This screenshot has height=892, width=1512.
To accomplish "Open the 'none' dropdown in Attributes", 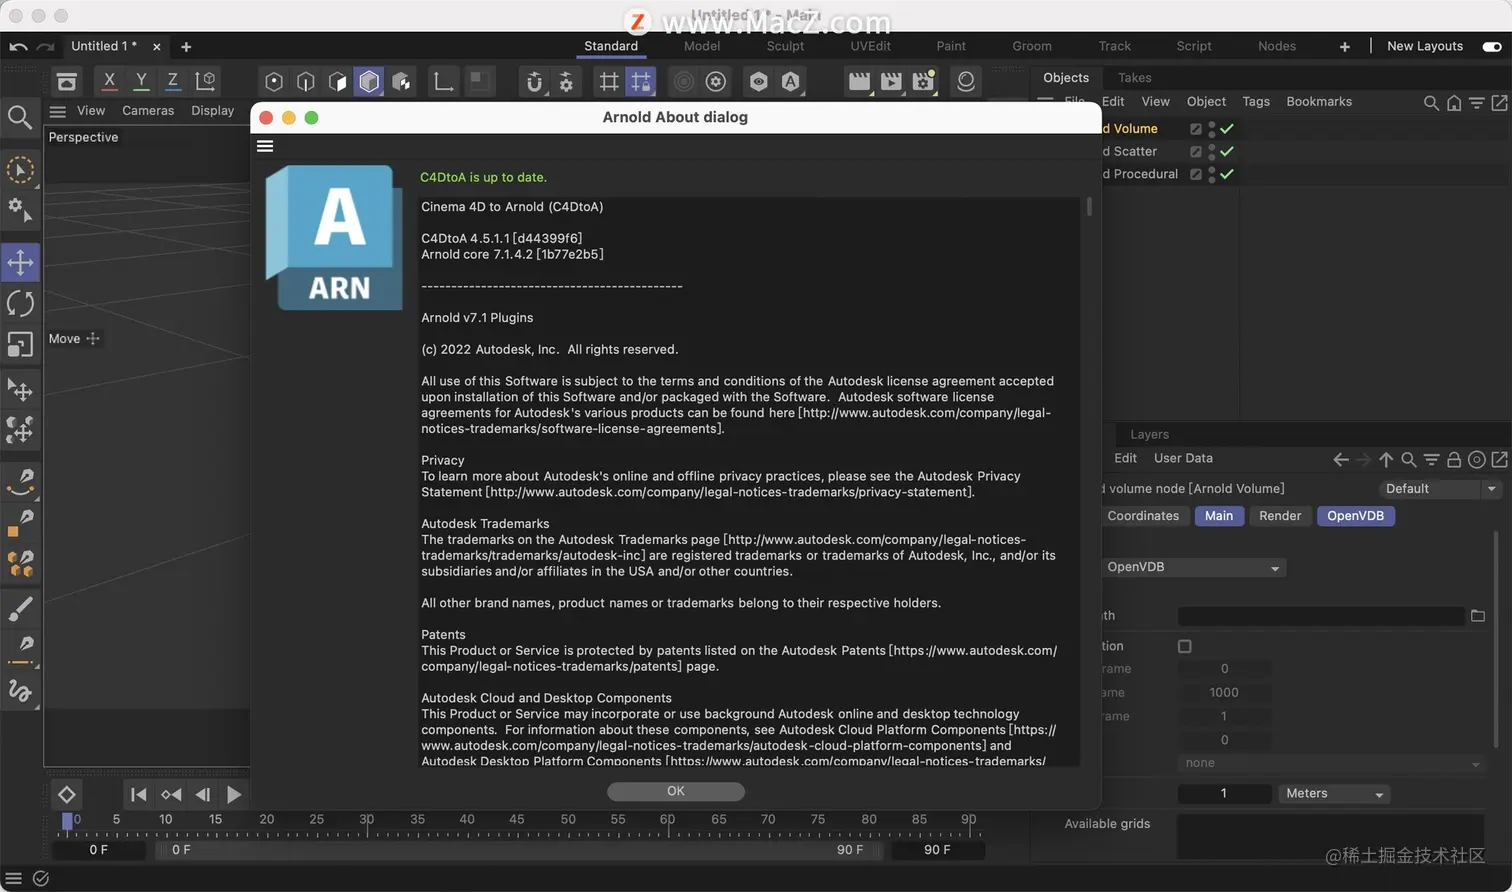I will (x=1331, y=763).
